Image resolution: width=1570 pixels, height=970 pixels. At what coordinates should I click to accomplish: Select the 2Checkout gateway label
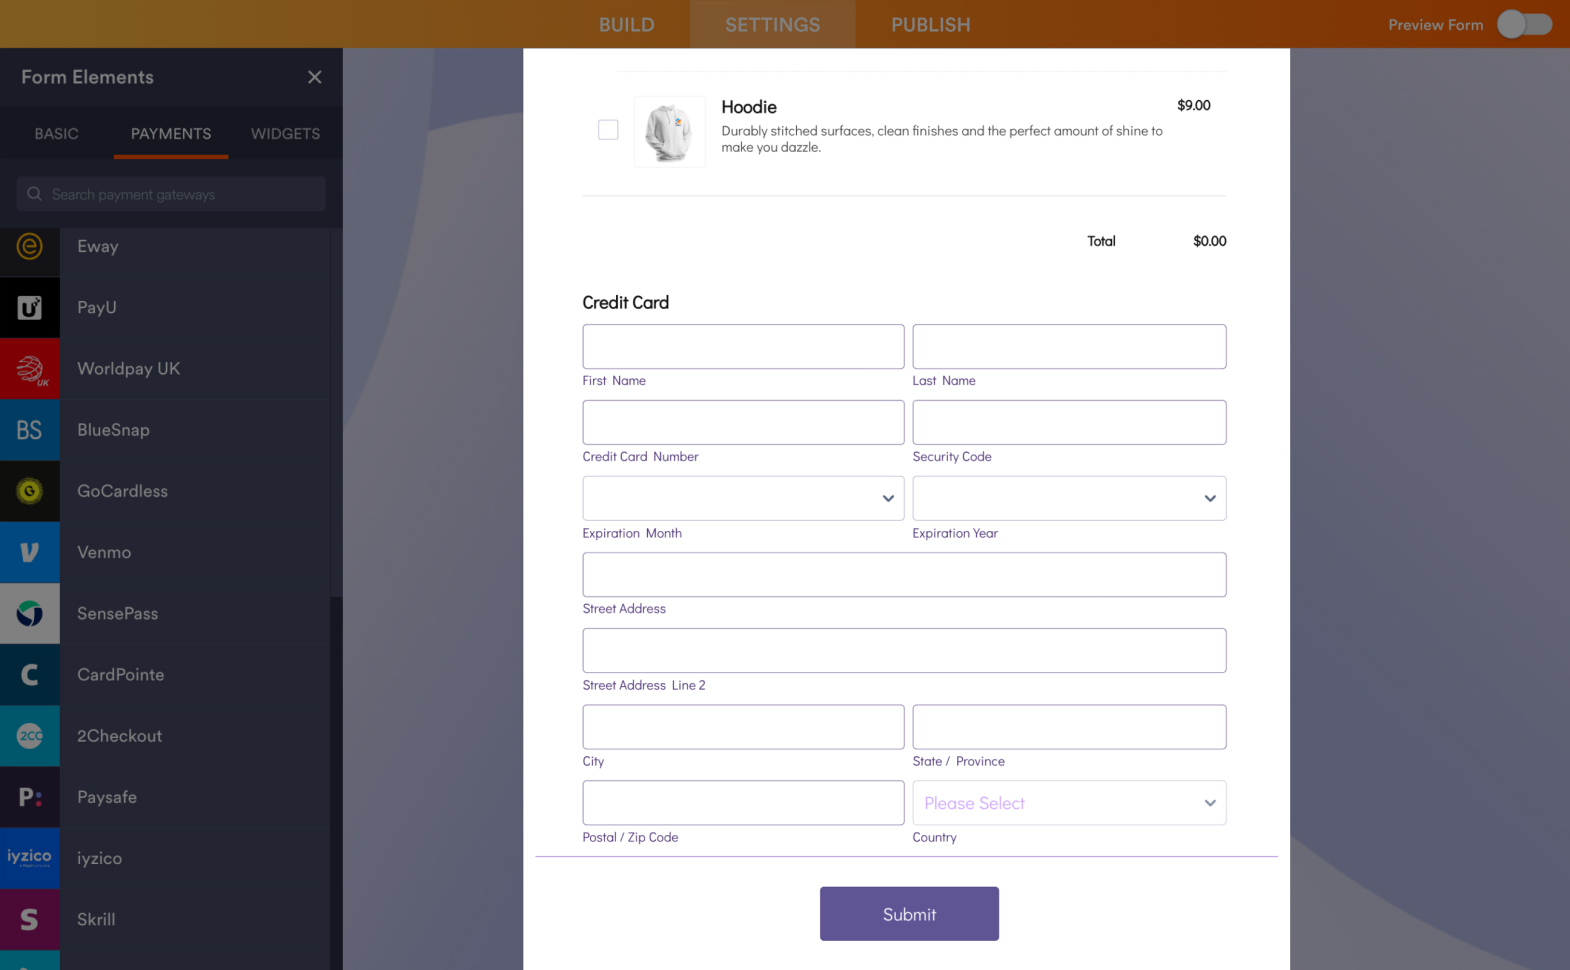[x=120, y=736]
